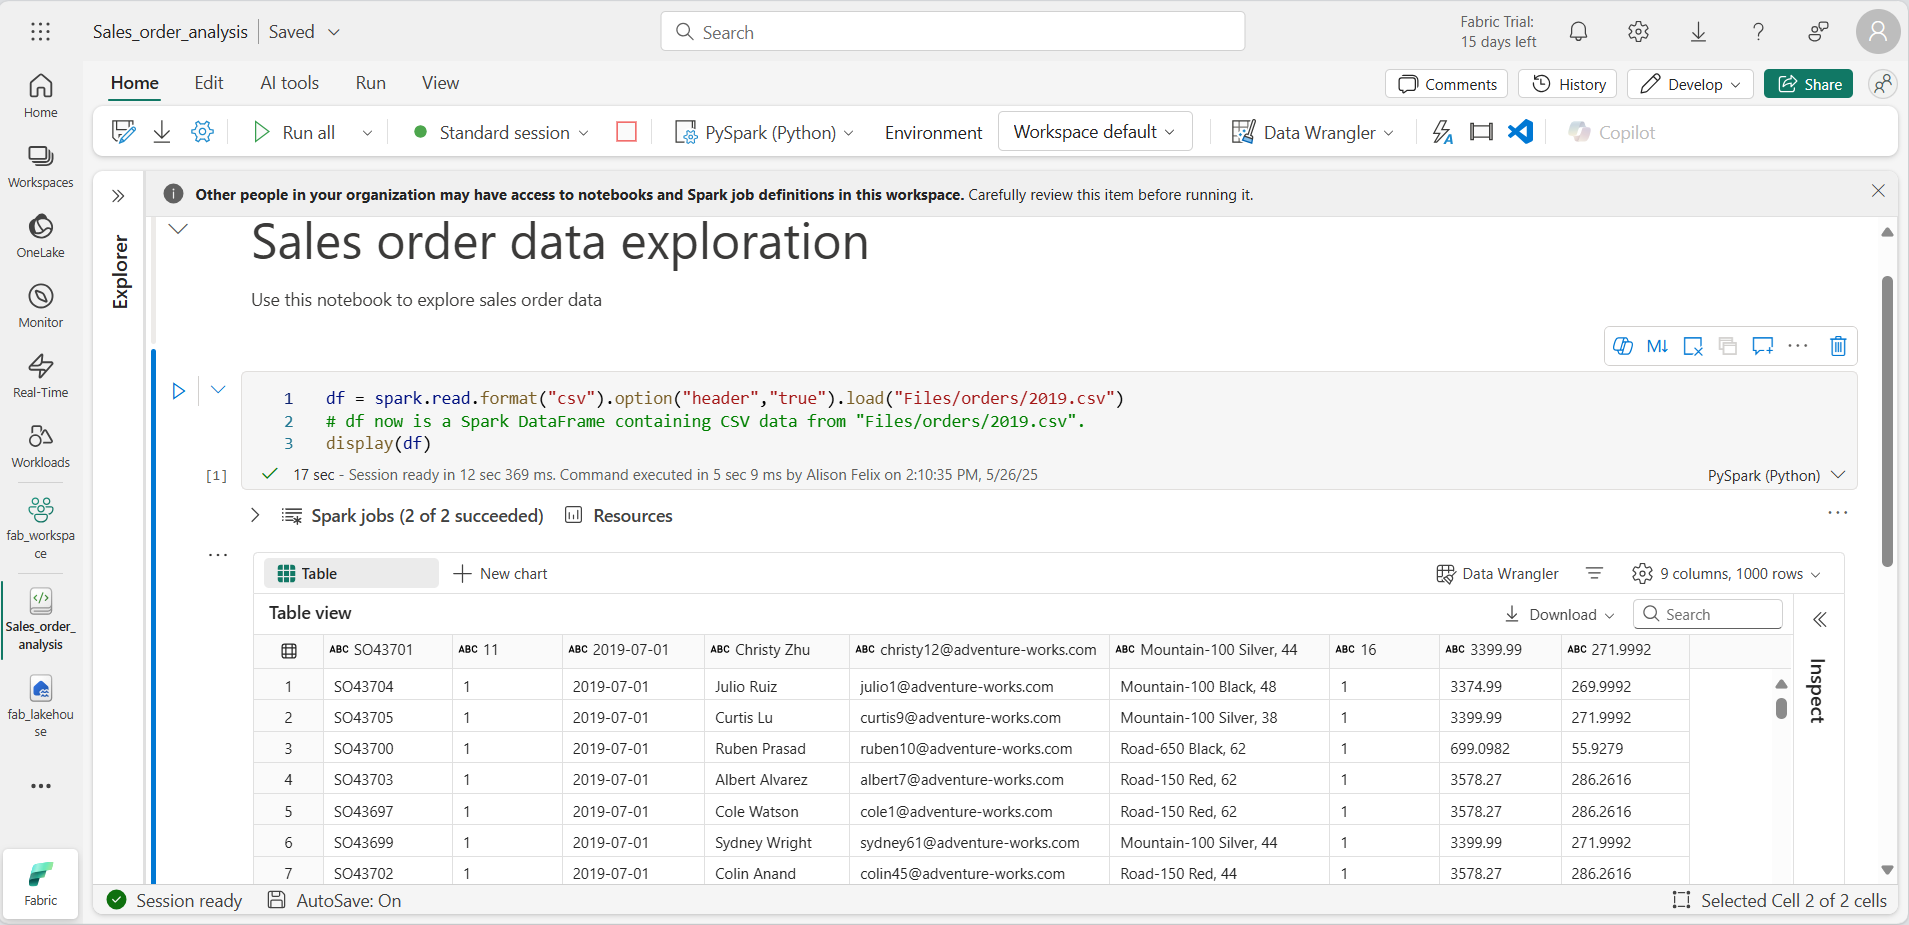Open PySpark (Python) language dropdown

765,132
